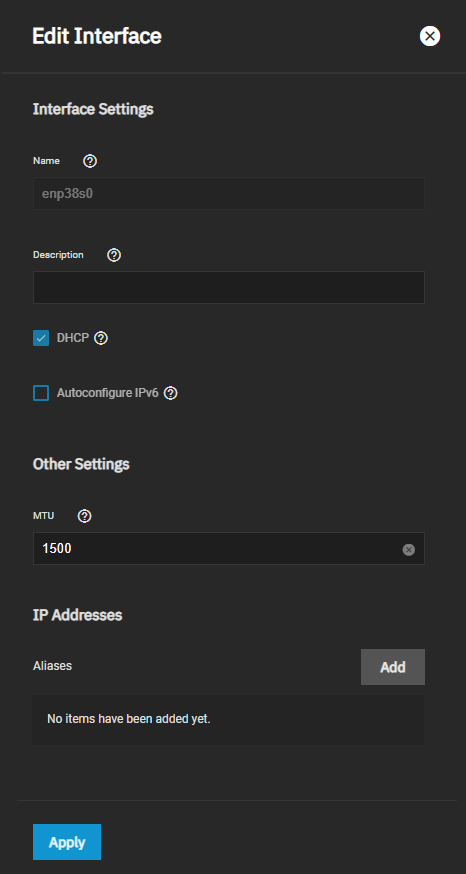View the MTU help question icon
The width and height of the screenshot is (466, 874).
click(x=85, y=516)
